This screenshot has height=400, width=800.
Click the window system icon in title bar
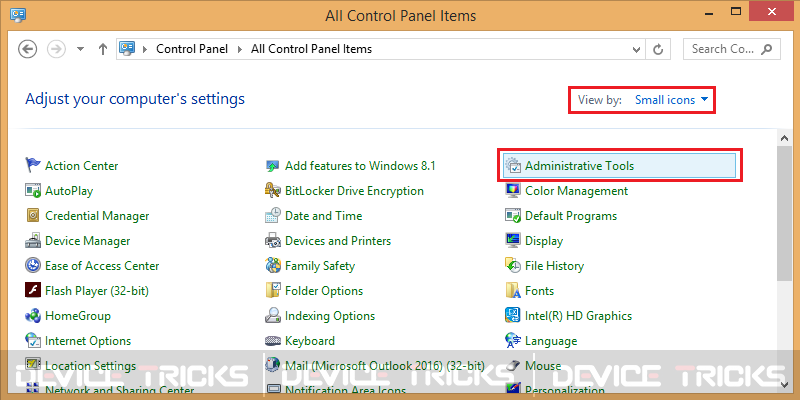pos(18,14)
